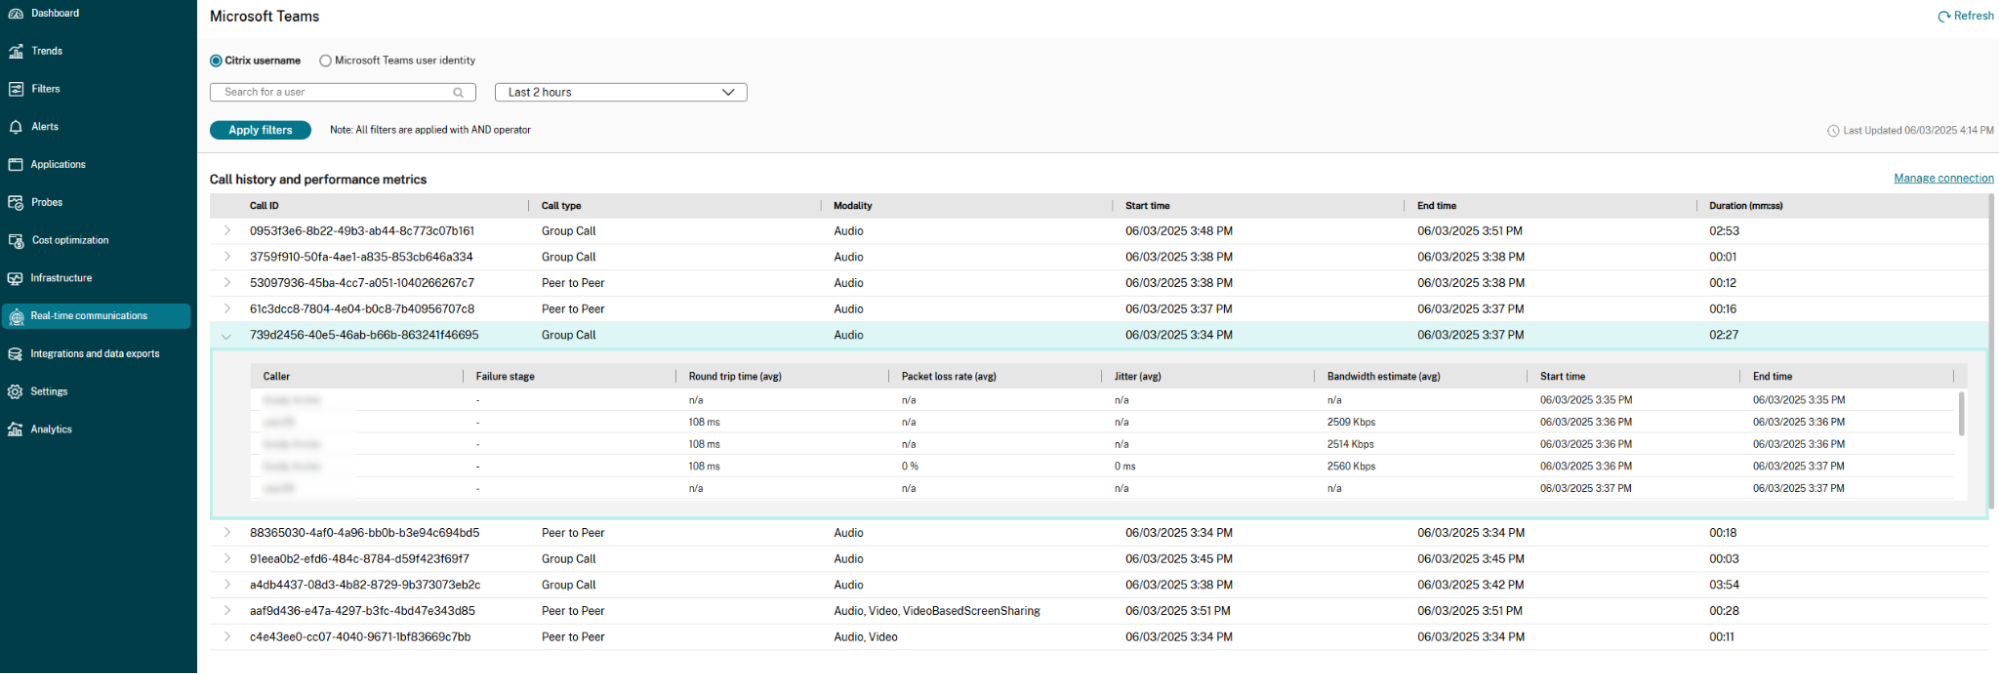This screenshot has height=674, width=1999.
Task: Open the Last 2 hours dropdown
Action: coord(620,92)
